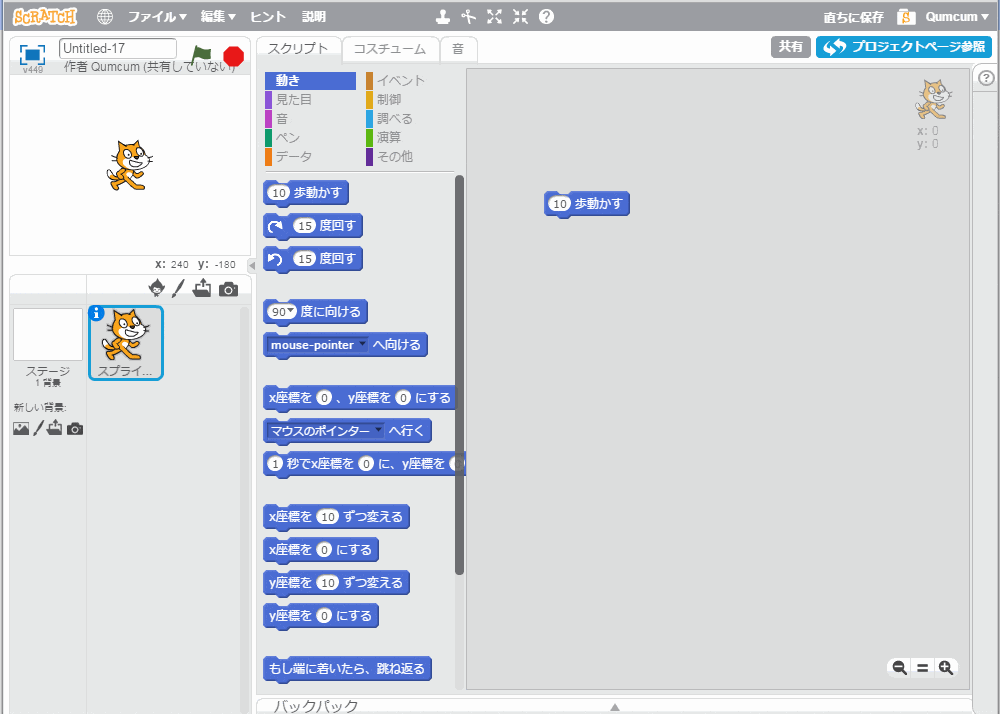The width and height of the screenshot is (1000, 714).
Task: Select the データ block category
Action: 310,156
